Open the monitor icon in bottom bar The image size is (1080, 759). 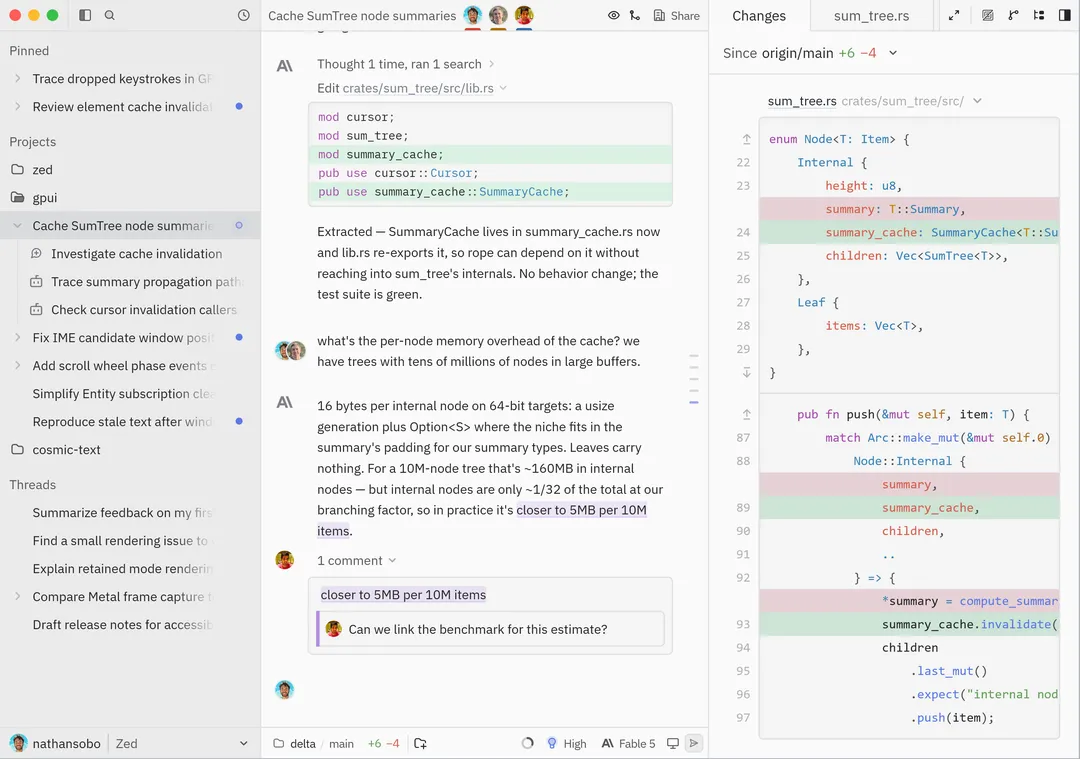[673, 743]
